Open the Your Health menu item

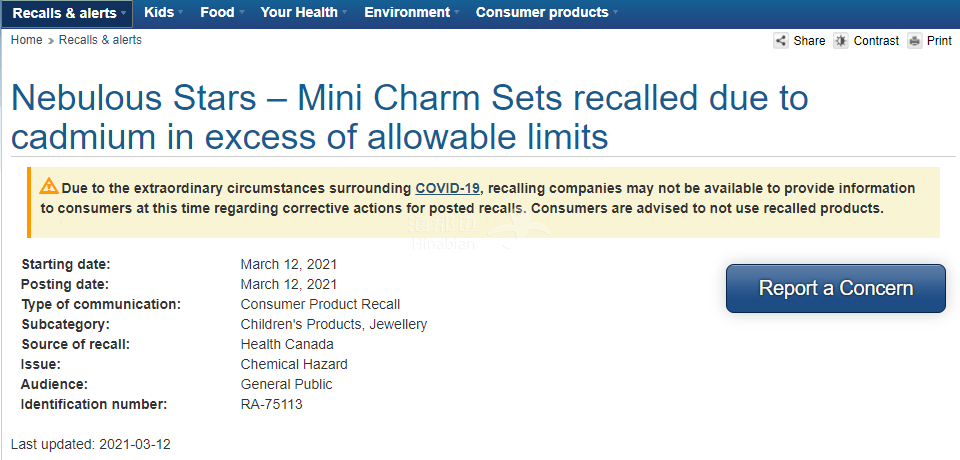299,12
